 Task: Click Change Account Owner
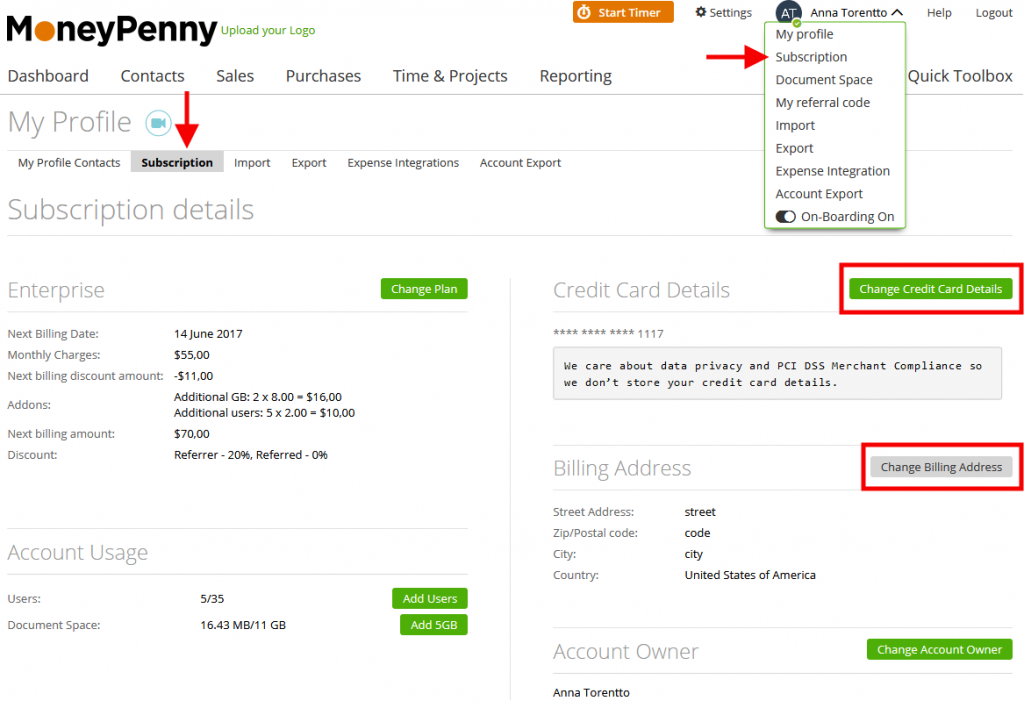(x=939, y=648)
